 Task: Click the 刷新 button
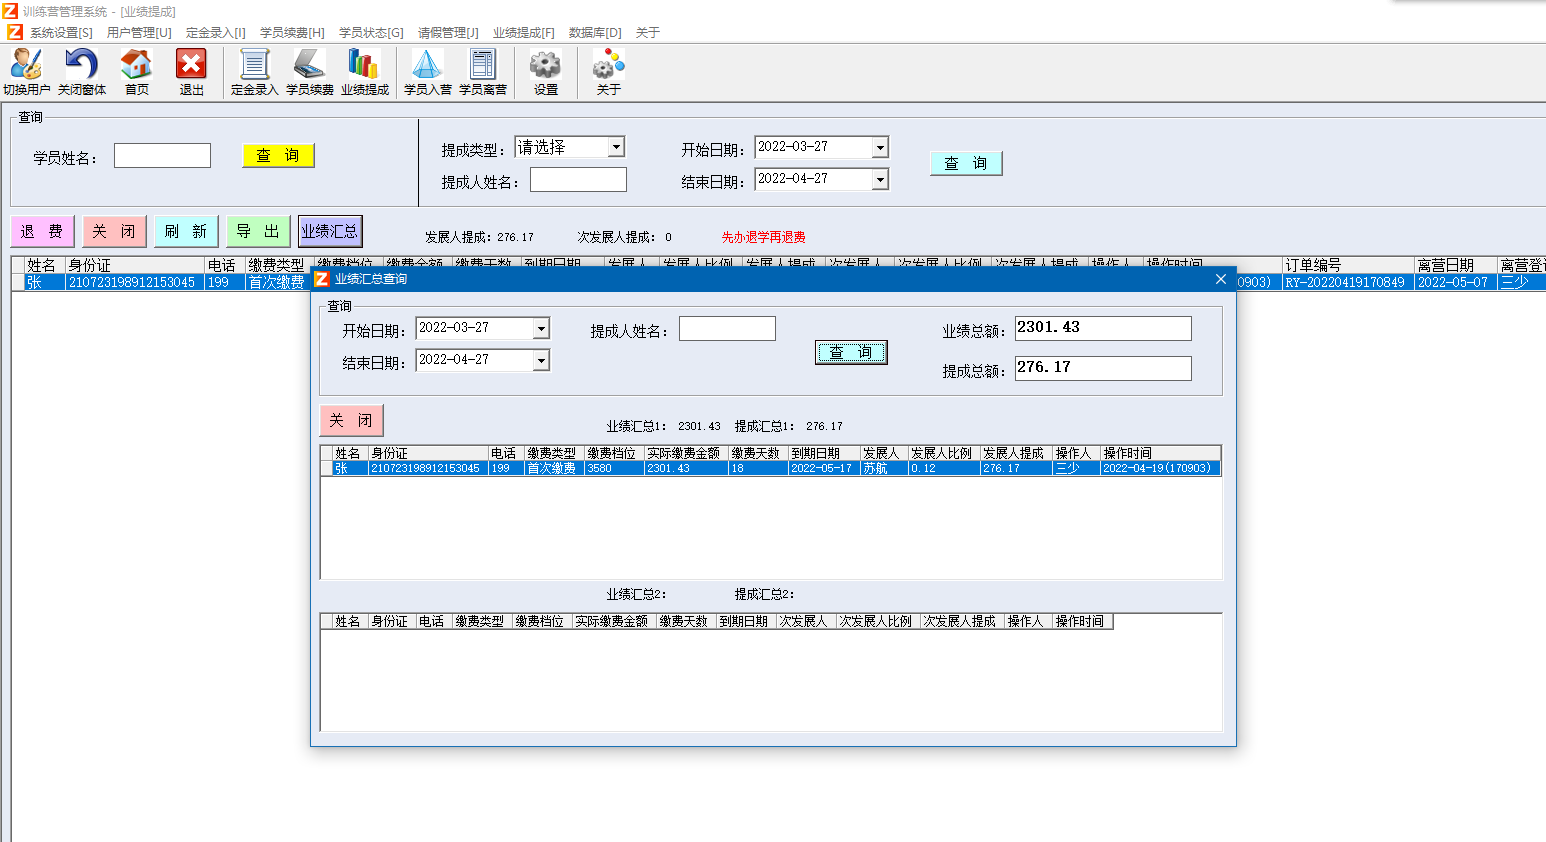pyautogui.click(x=186, y=231)
